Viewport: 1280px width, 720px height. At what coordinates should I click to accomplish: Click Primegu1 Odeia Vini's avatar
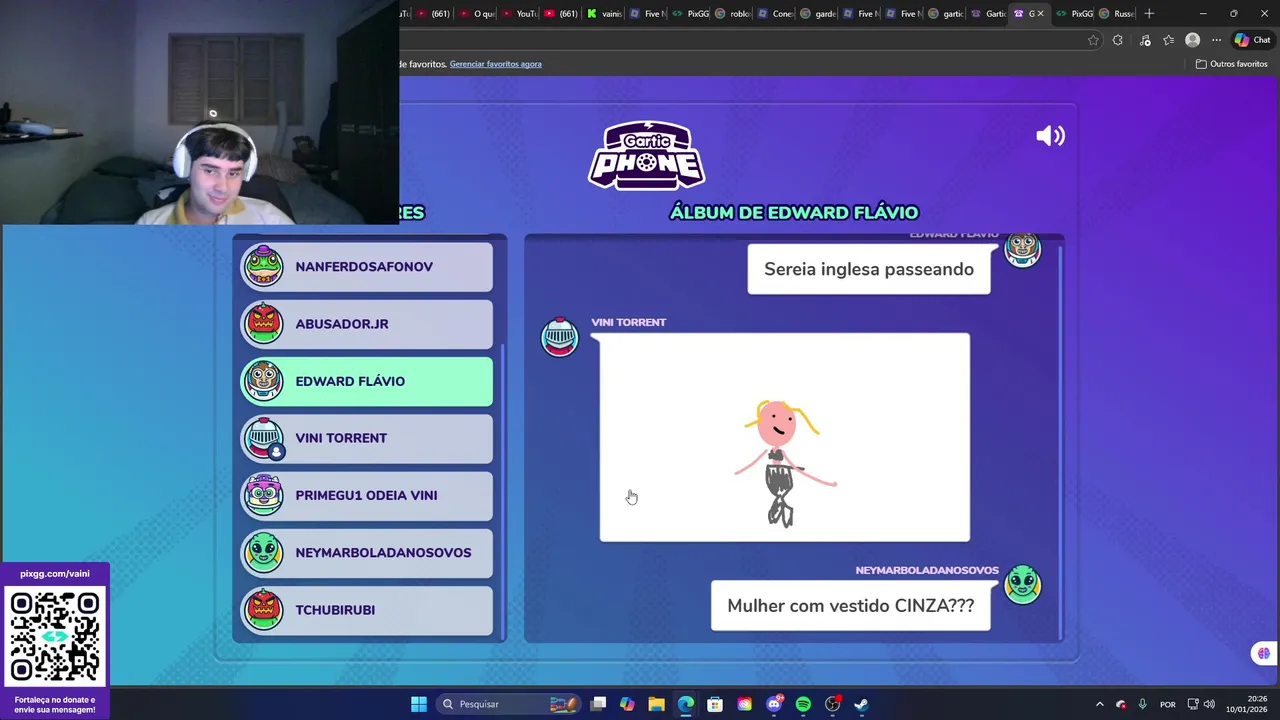[264, 495]
